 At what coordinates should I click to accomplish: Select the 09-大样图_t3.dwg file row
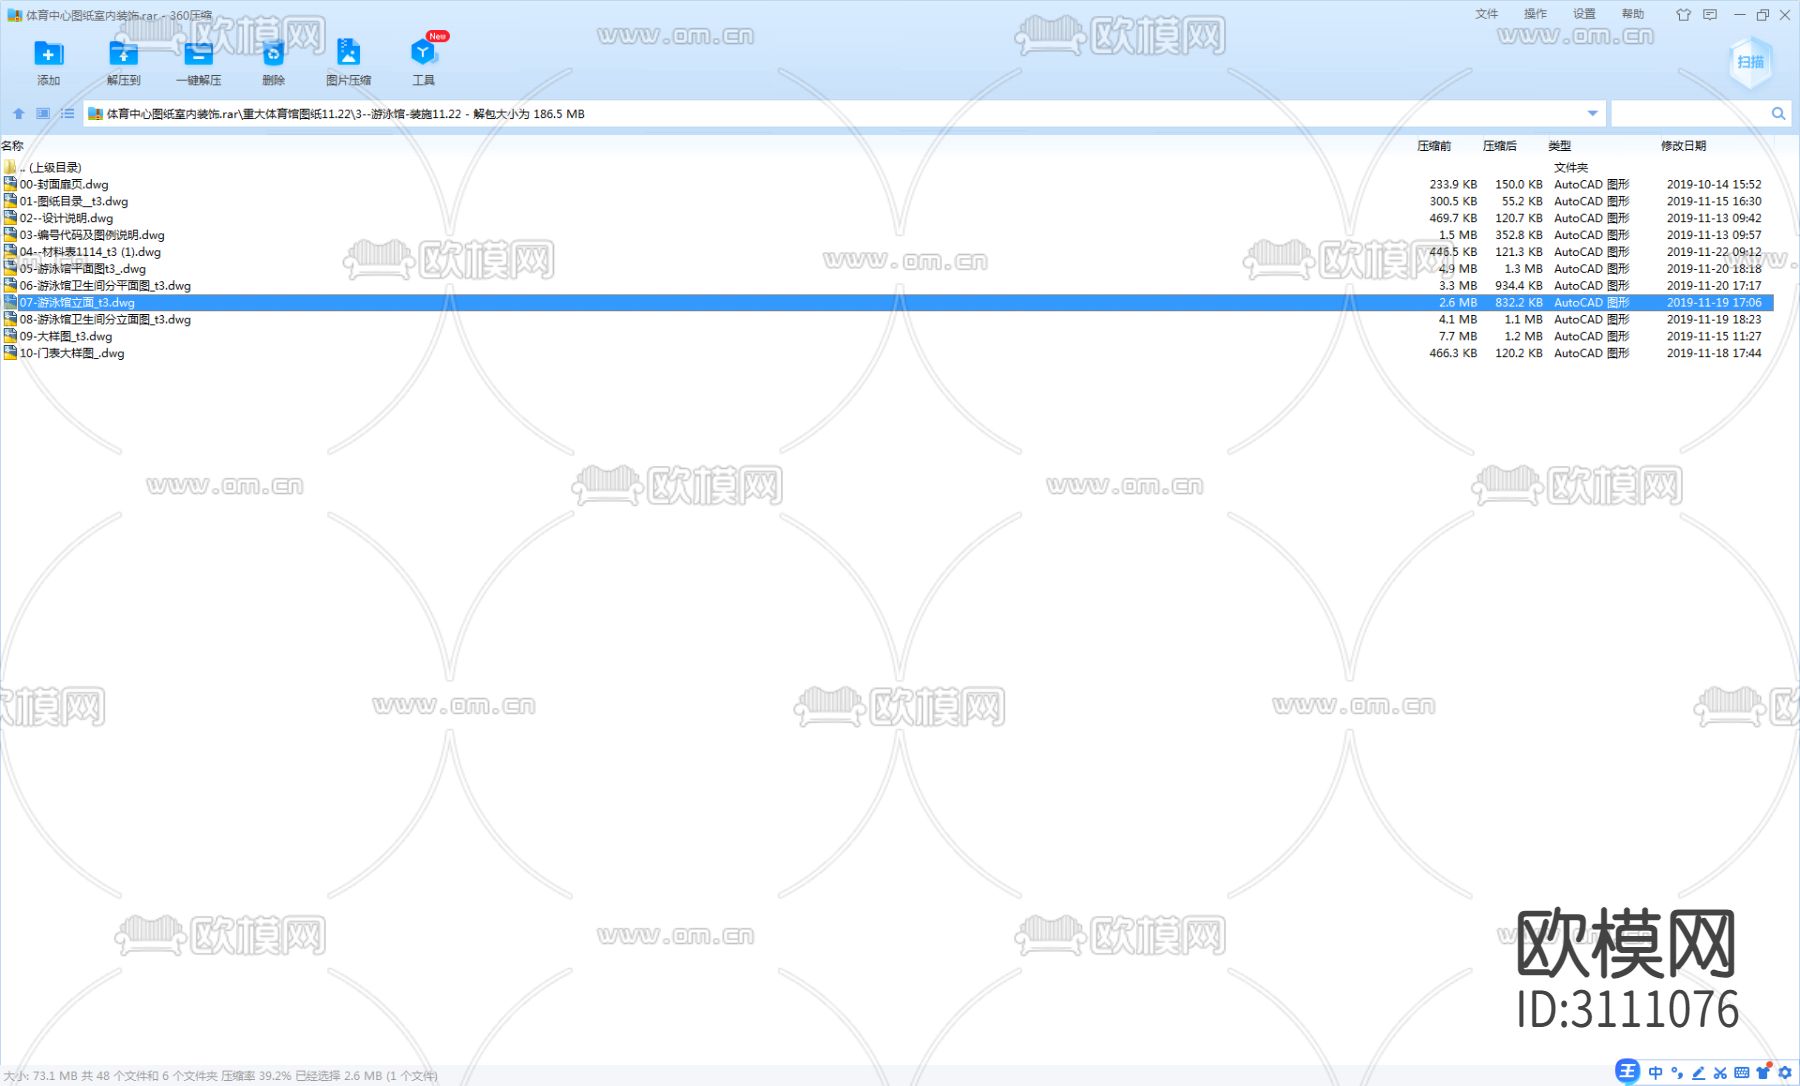(x=67, y=336)
